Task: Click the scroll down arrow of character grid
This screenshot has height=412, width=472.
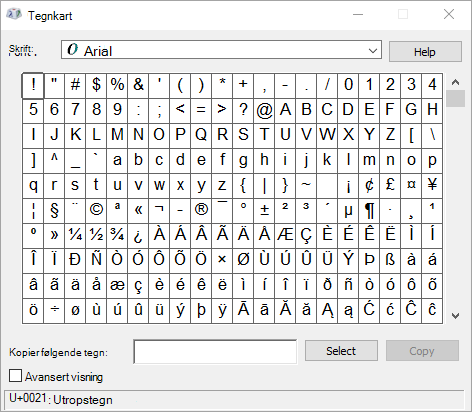Action: (455, 315)
